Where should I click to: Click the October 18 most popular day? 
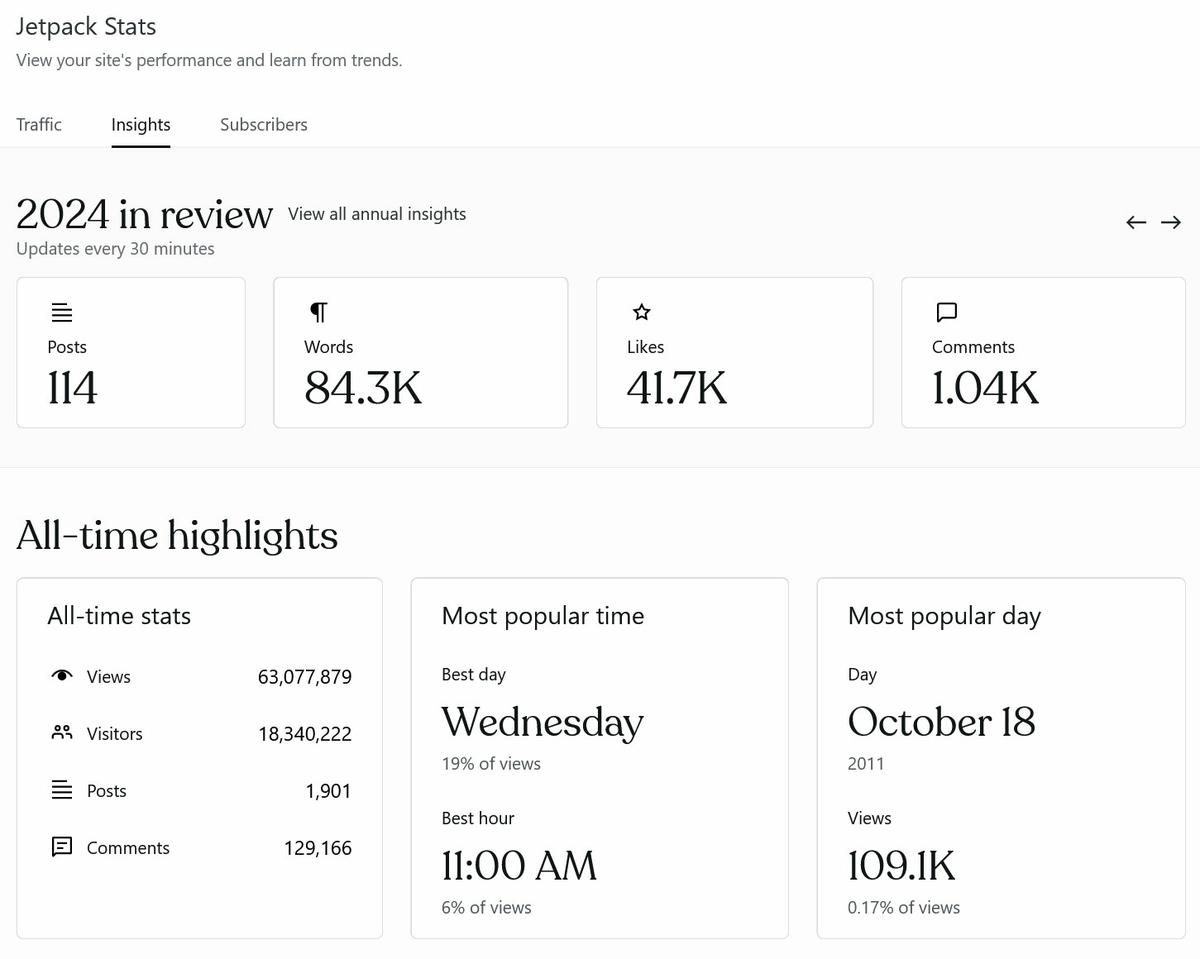click(941, 722)
